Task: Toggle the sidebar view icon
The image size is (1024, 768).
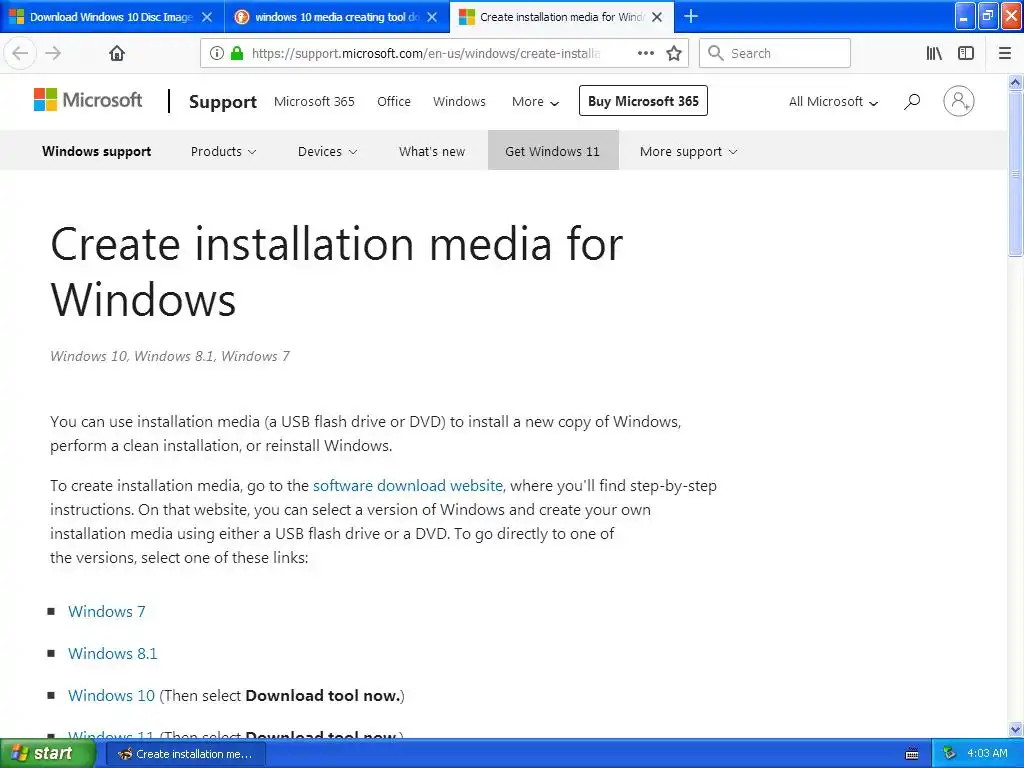Action: click(x=966, y=54)
